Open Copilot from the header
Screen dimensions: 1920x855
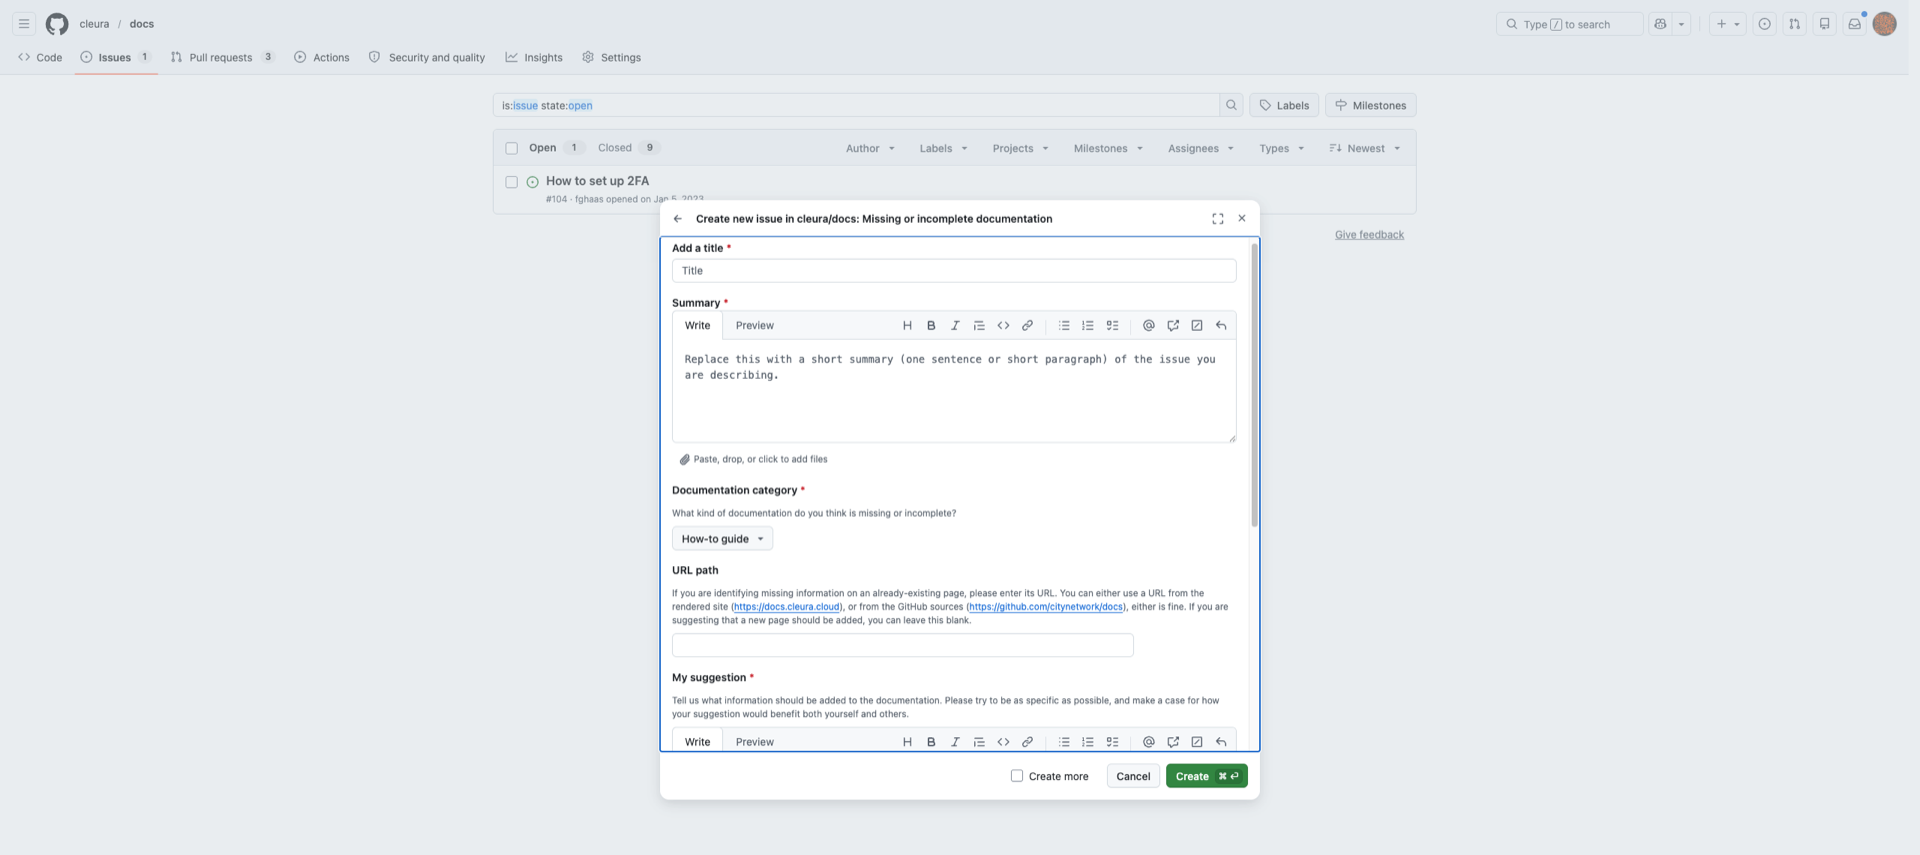point(1661,24)
